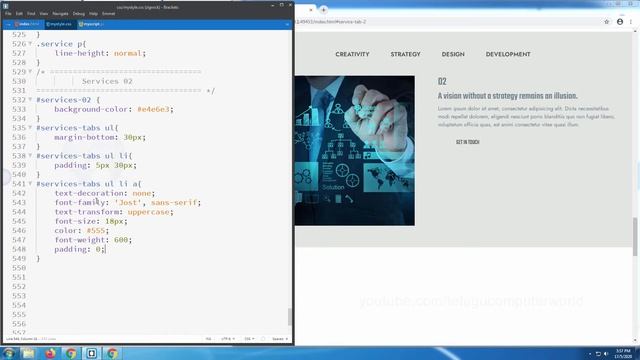Open the Chrome three-dot menu
Image resolution: width=640 pixels, height=360 pixels.
pyautogui.click(x=631, y=22)
